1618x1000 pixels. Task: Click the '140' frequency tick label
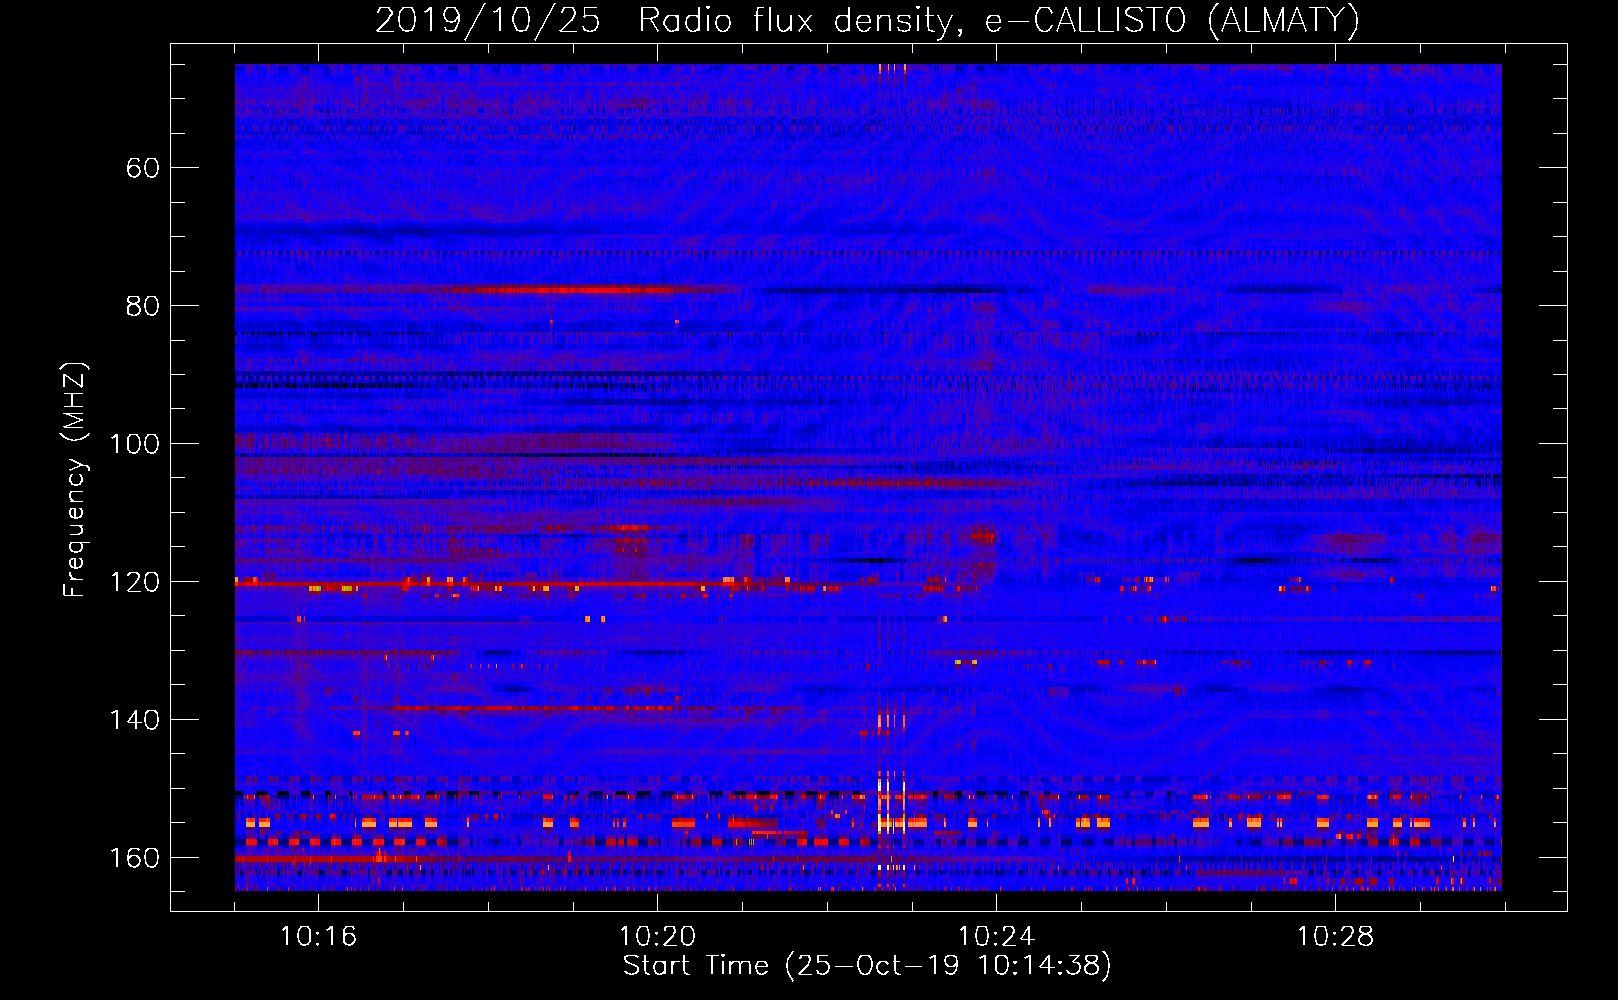(x=134, y=720)
